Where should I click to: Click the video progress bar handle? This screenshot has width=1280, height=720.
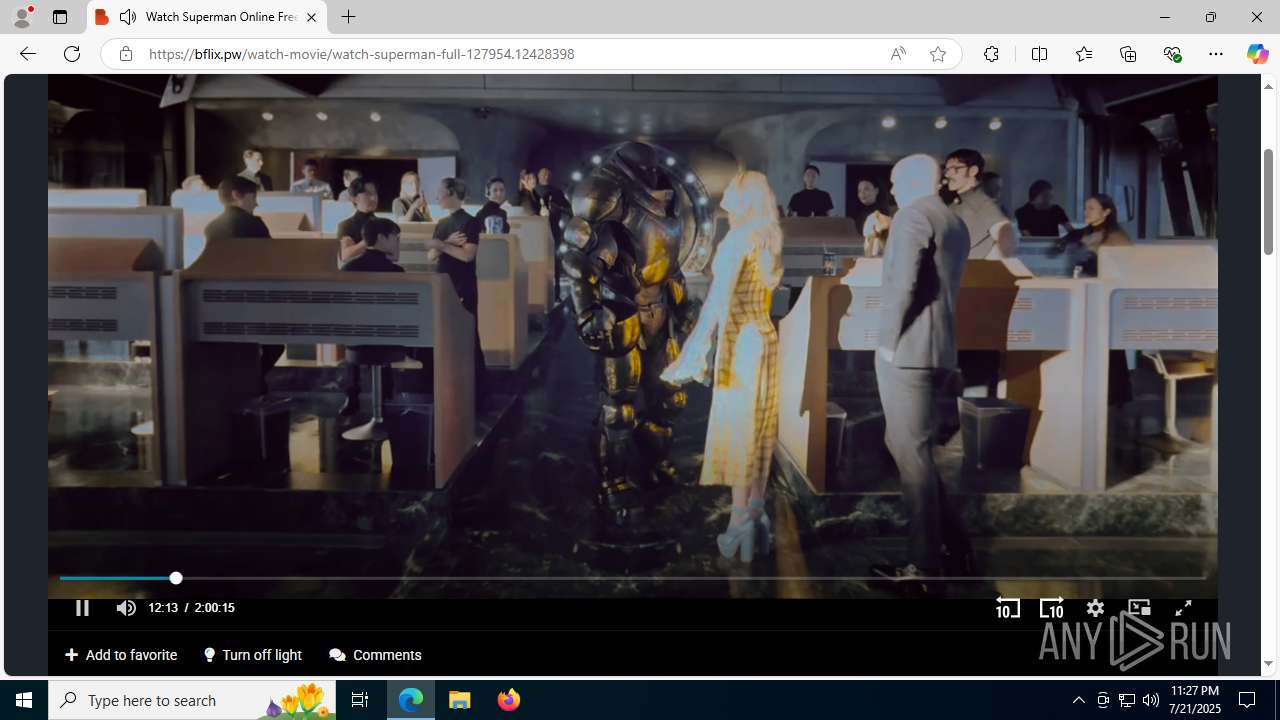click(x=176, y=578)
